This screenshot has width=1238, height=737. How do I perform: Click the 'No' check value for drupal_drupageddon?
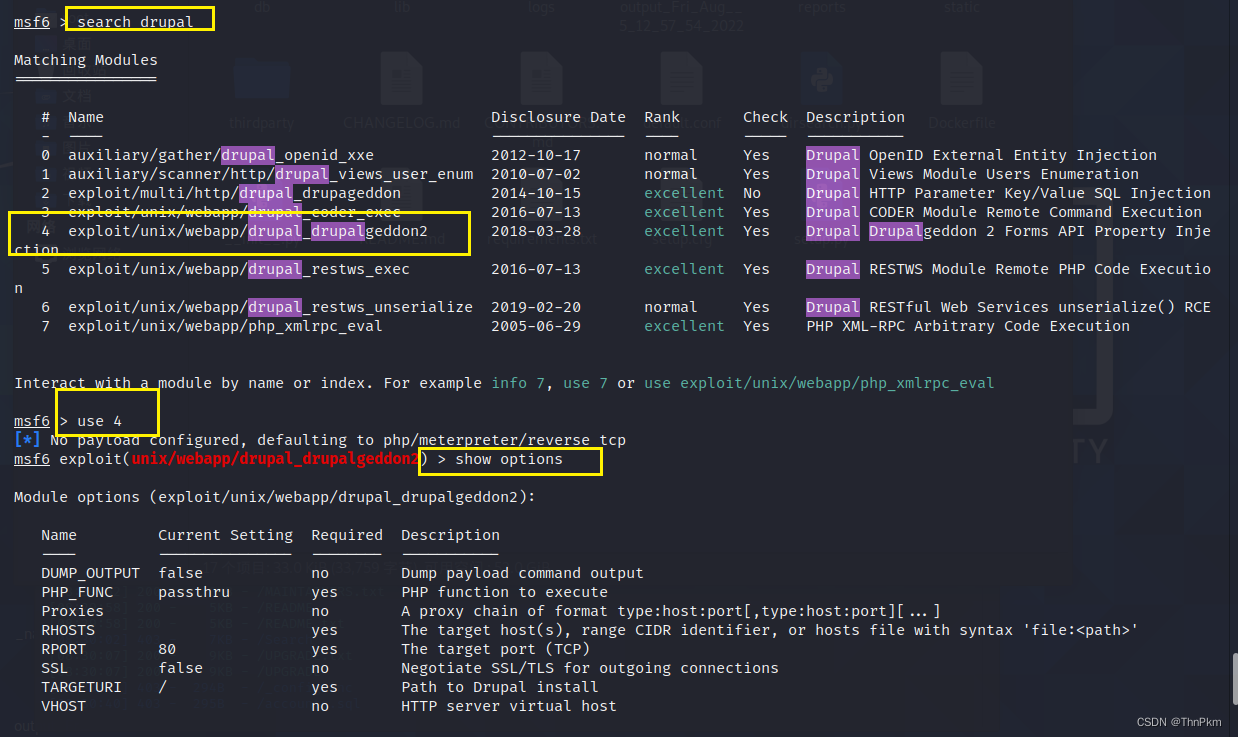pos(752,193)
